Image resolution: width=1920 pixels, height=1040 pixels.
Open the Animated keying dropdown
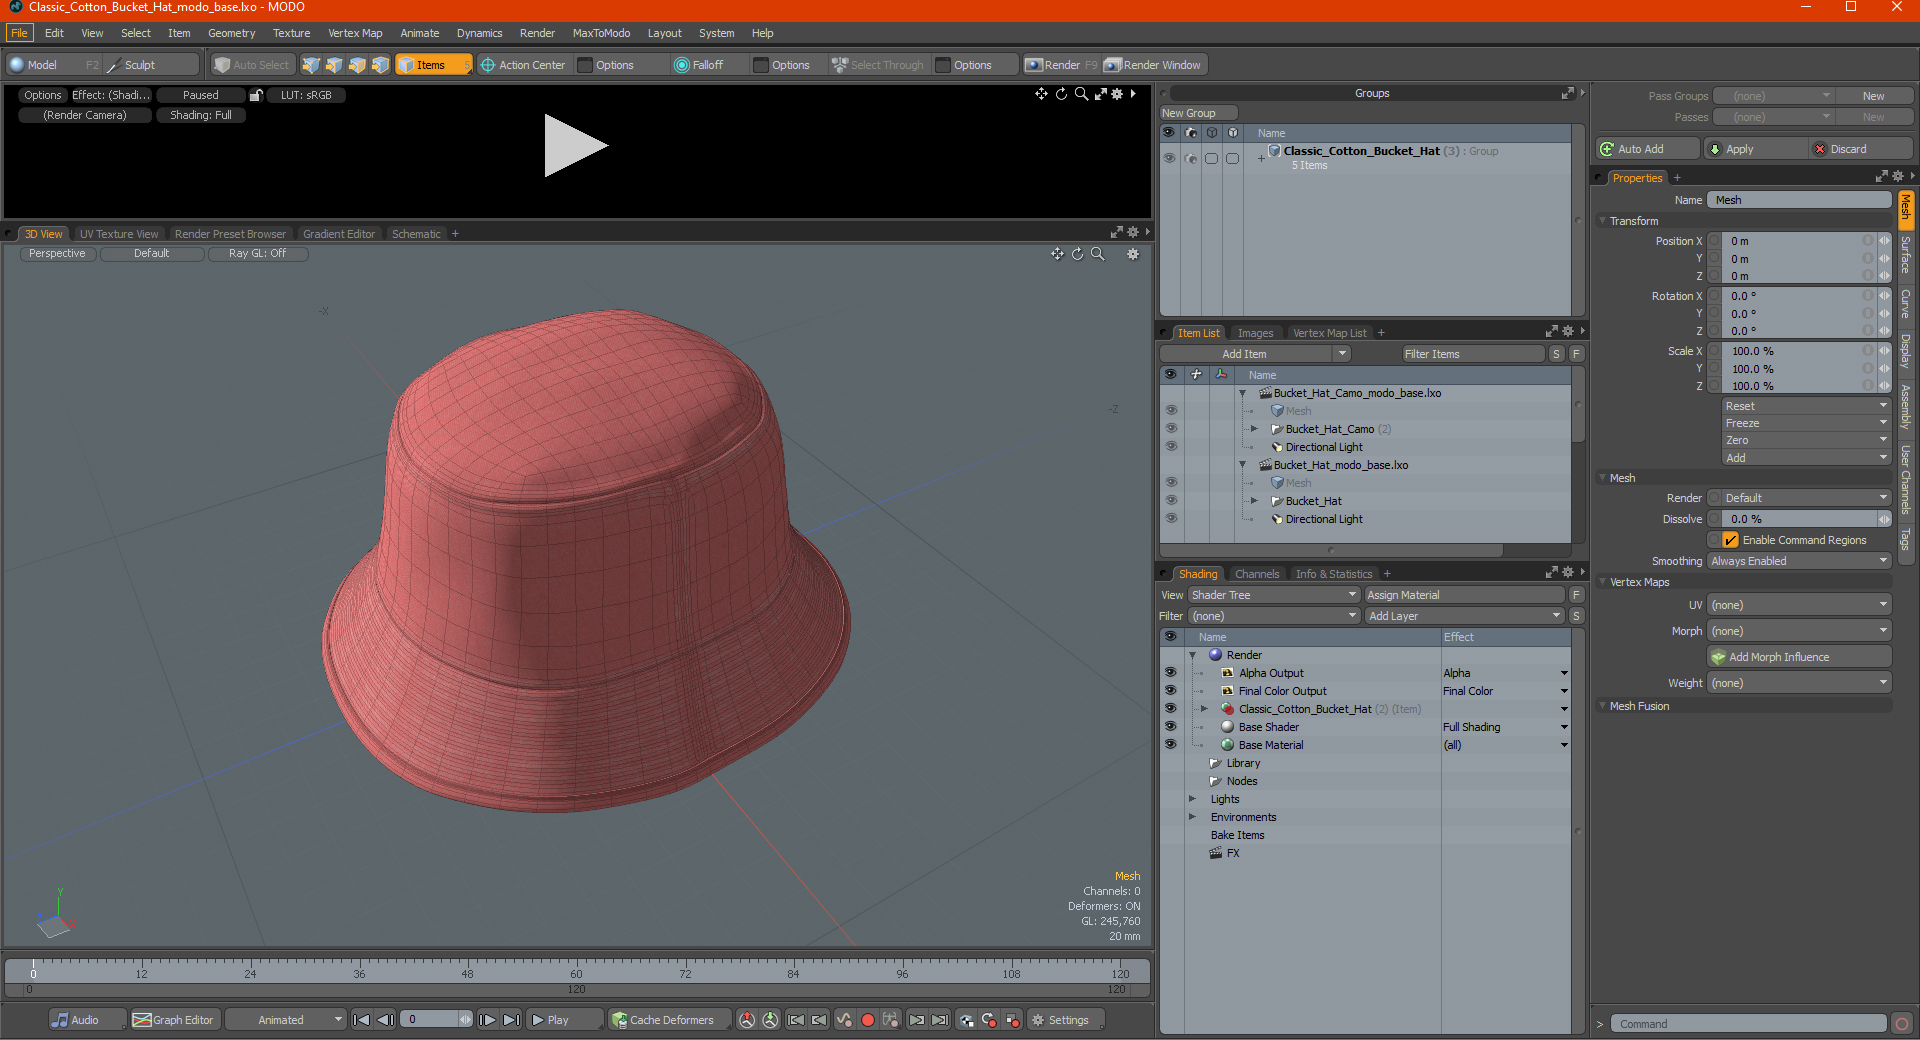pos(285,1020)
